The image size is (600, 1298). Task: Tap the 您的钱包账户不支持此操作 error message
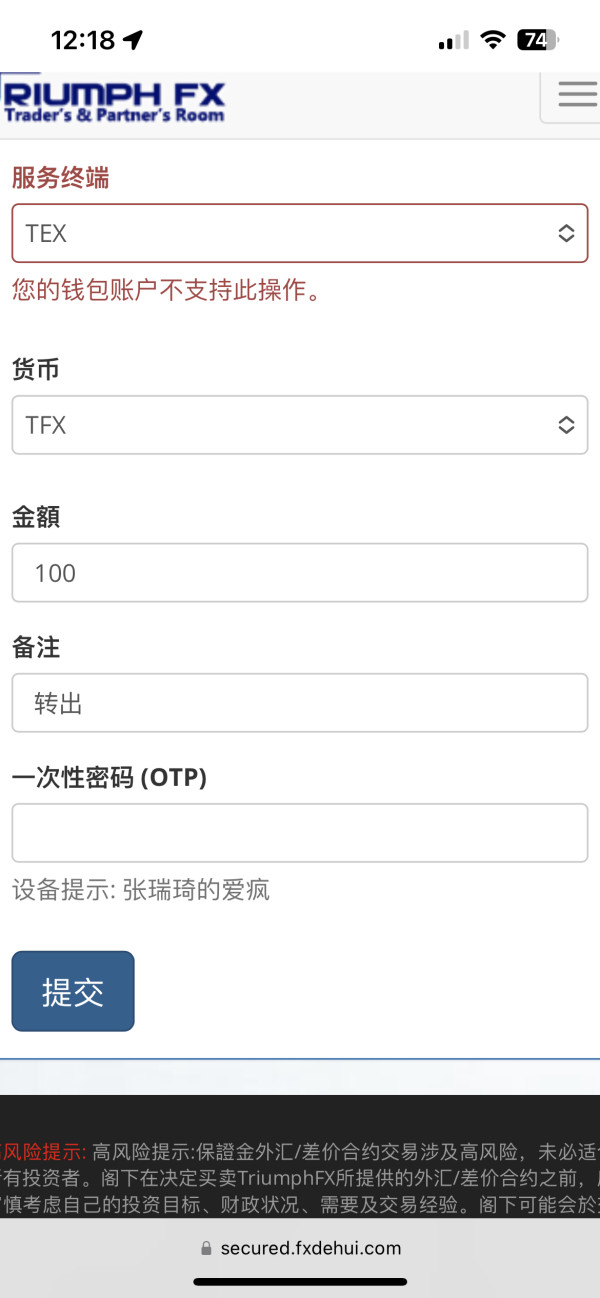click(166, 290)
